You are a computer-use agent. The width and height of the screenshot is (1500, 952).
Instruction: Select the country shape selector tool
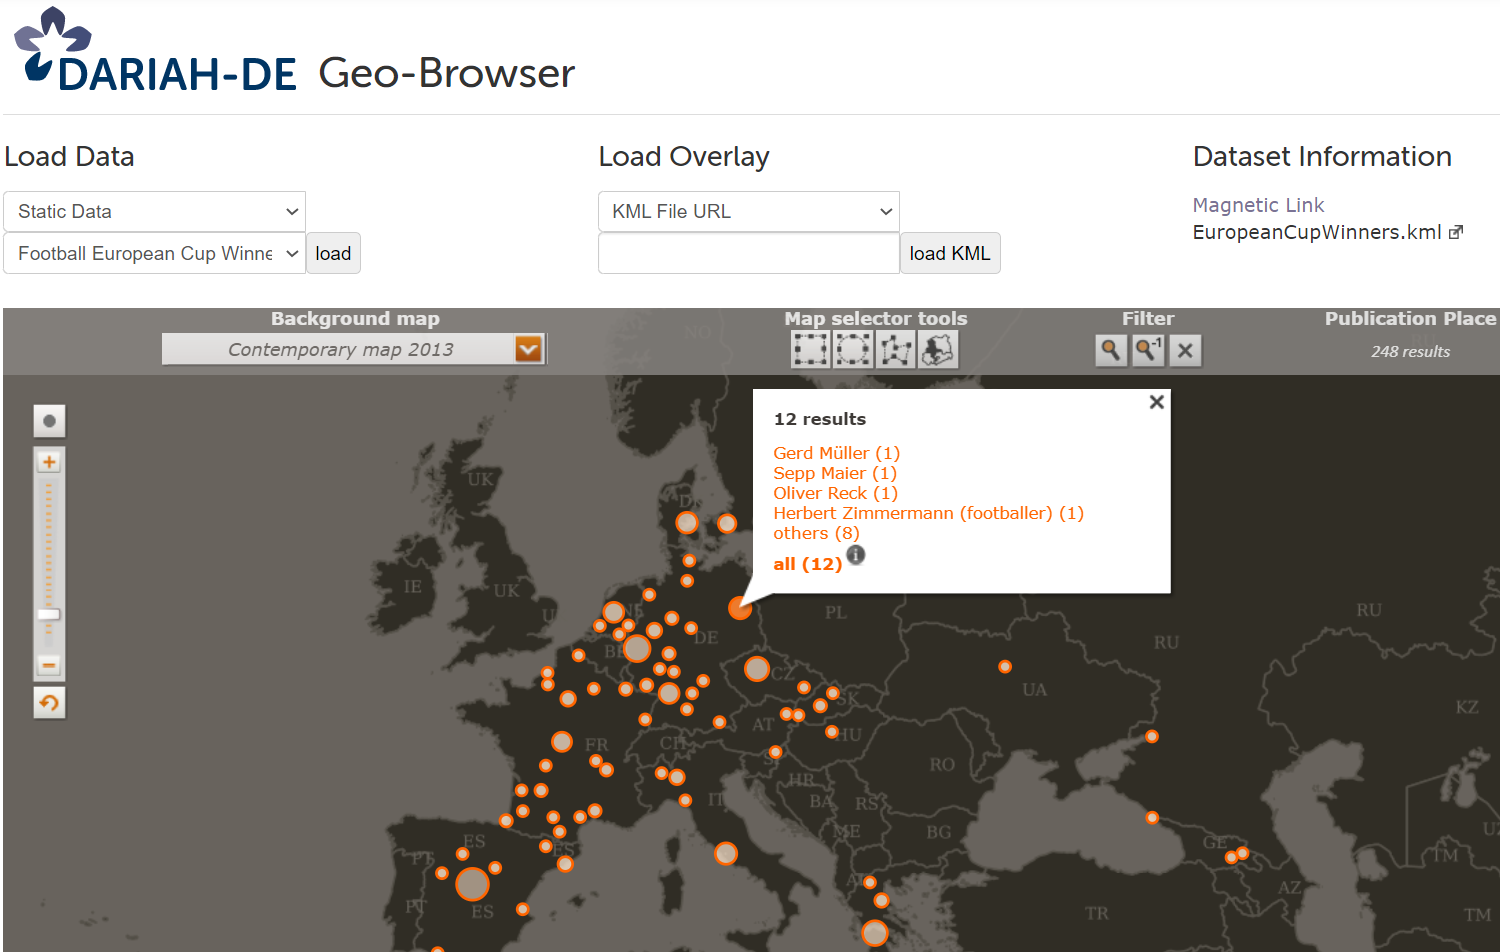tap(938, 349)
